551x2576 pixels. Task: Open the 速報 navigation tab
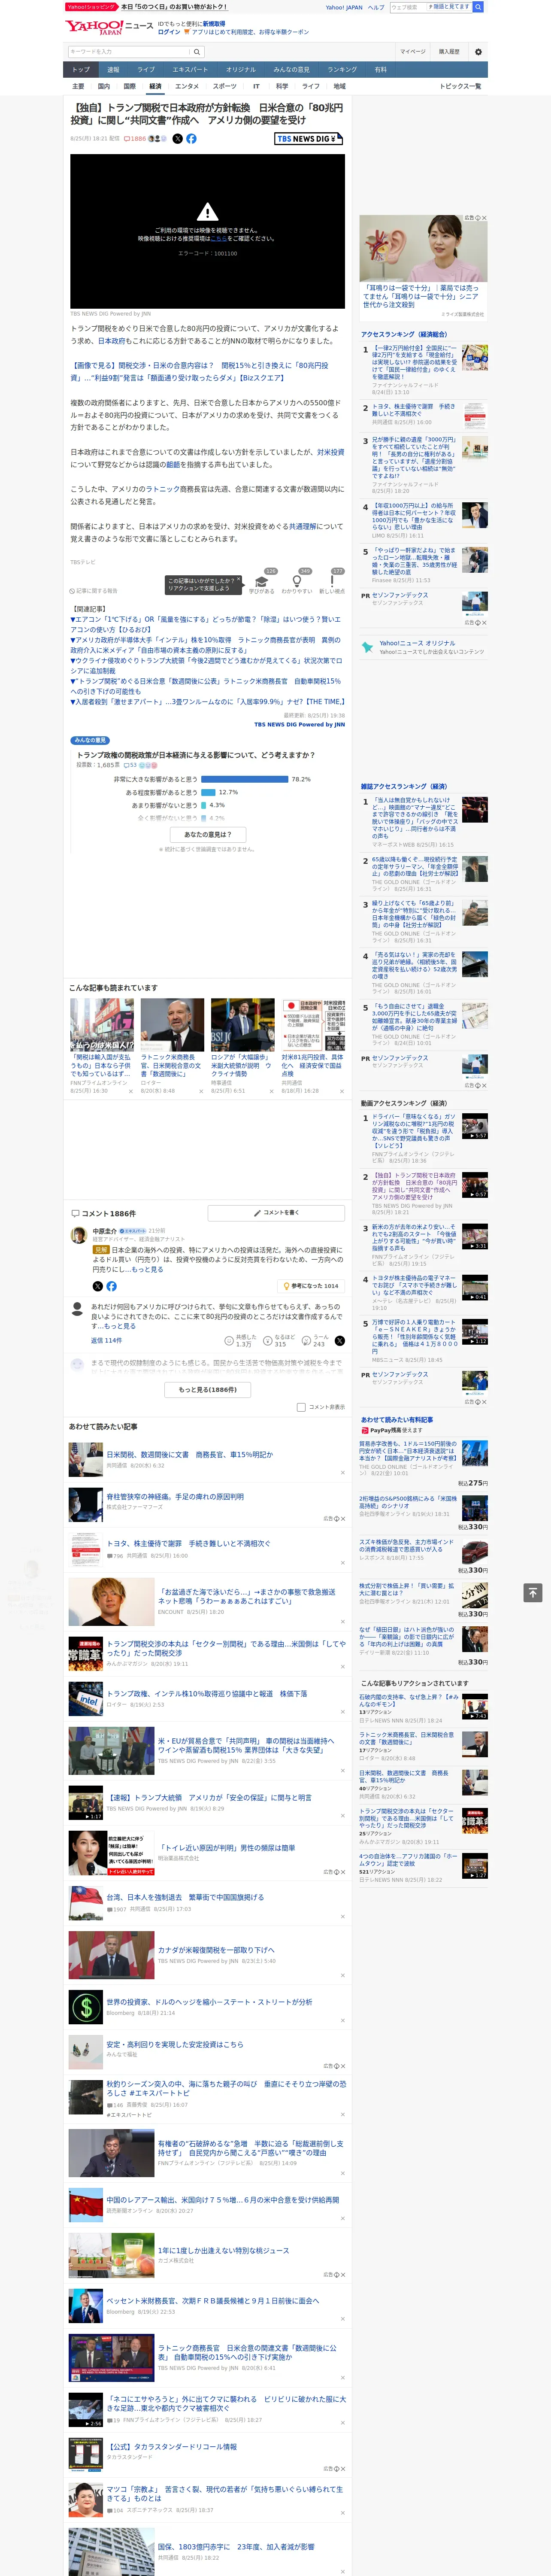coord(113,69)
